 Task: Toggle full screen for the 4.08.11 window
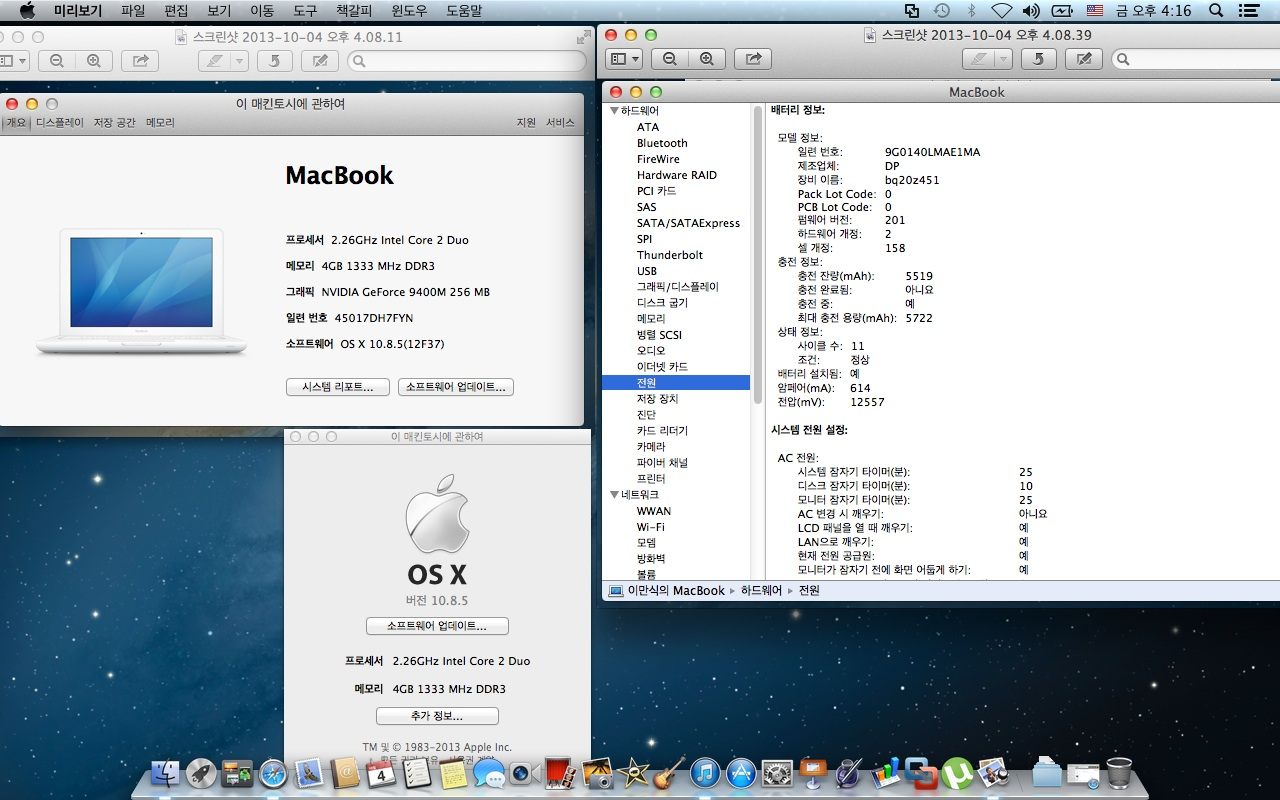point(583,37)
